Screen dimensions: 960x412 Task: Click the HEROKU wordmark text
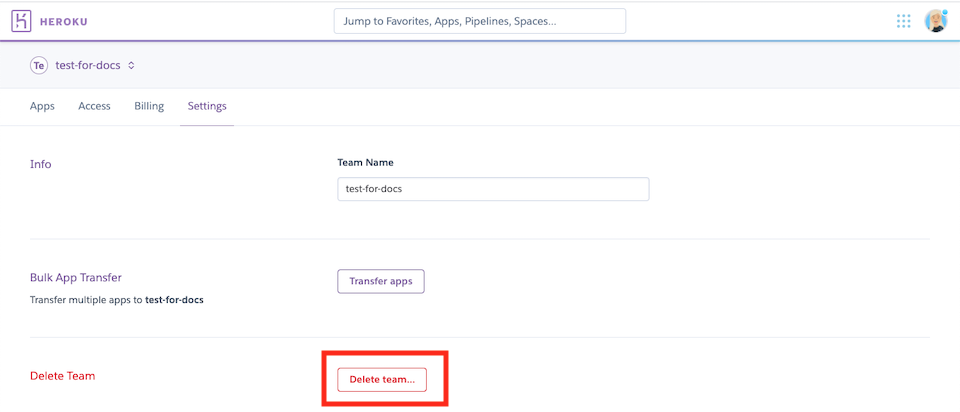click(x=67, y=21)
